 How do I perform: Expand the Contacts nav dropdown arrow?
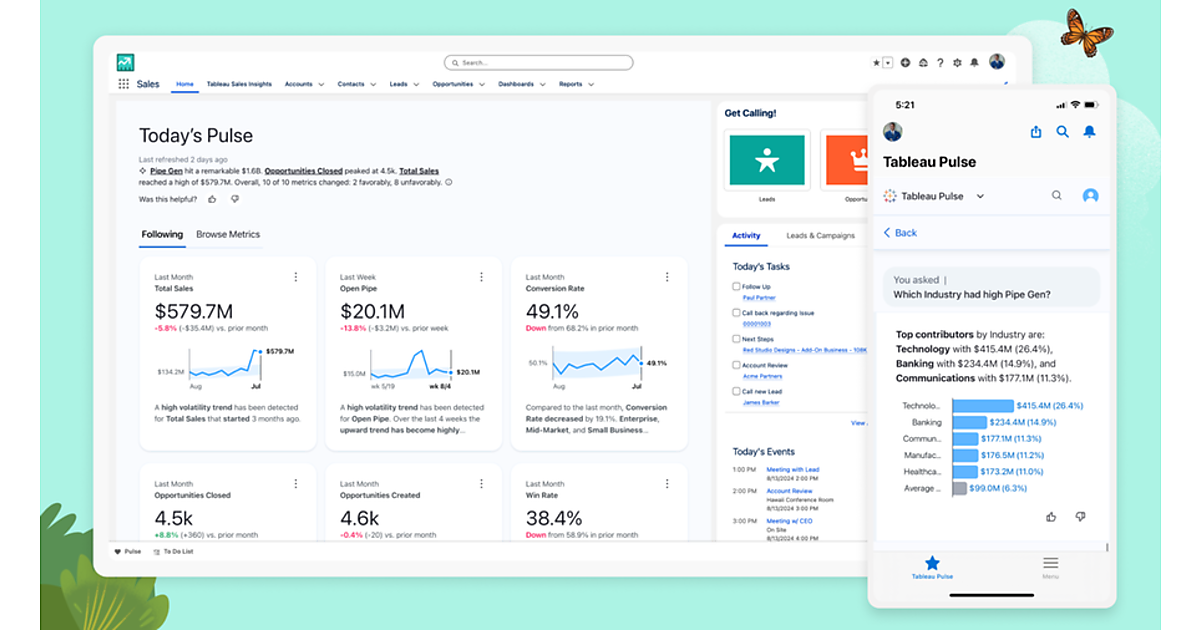point(373,85)
